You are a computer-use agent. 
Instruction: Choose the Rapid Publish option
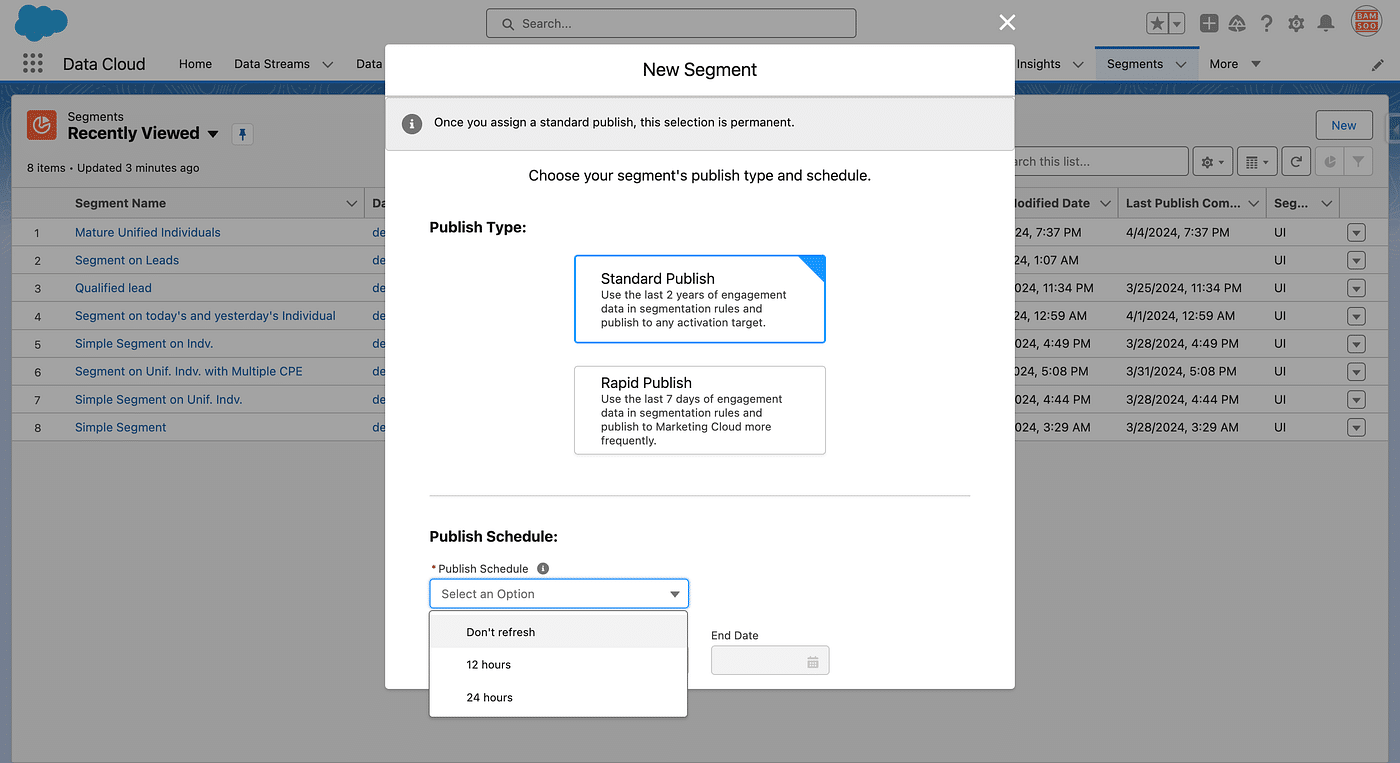tap(699, 410)
